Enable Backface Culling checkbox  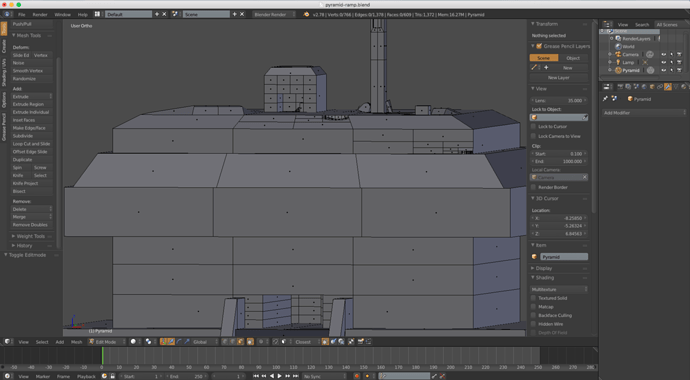(x=533, y=315)
